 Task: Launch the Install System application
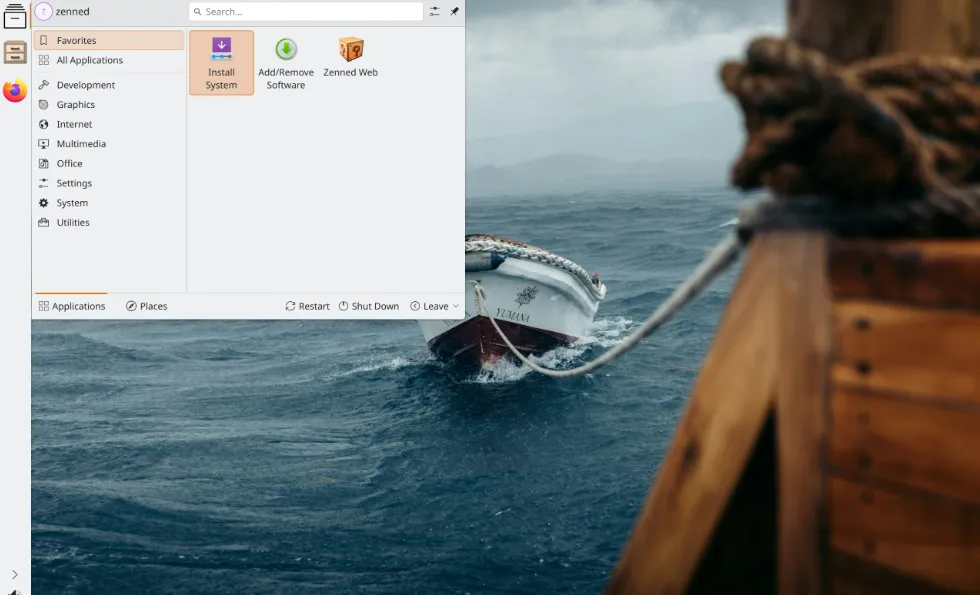221,62
